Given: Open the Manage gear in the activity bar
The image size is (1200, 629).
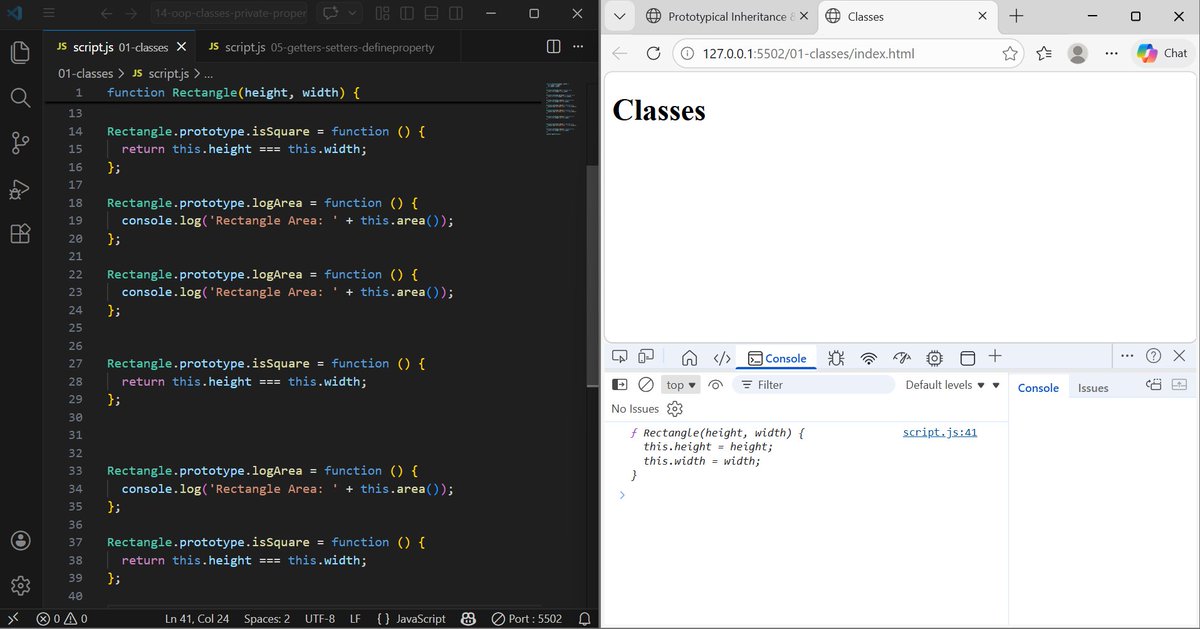Looking at the screenshot, I should coord(20,585).
